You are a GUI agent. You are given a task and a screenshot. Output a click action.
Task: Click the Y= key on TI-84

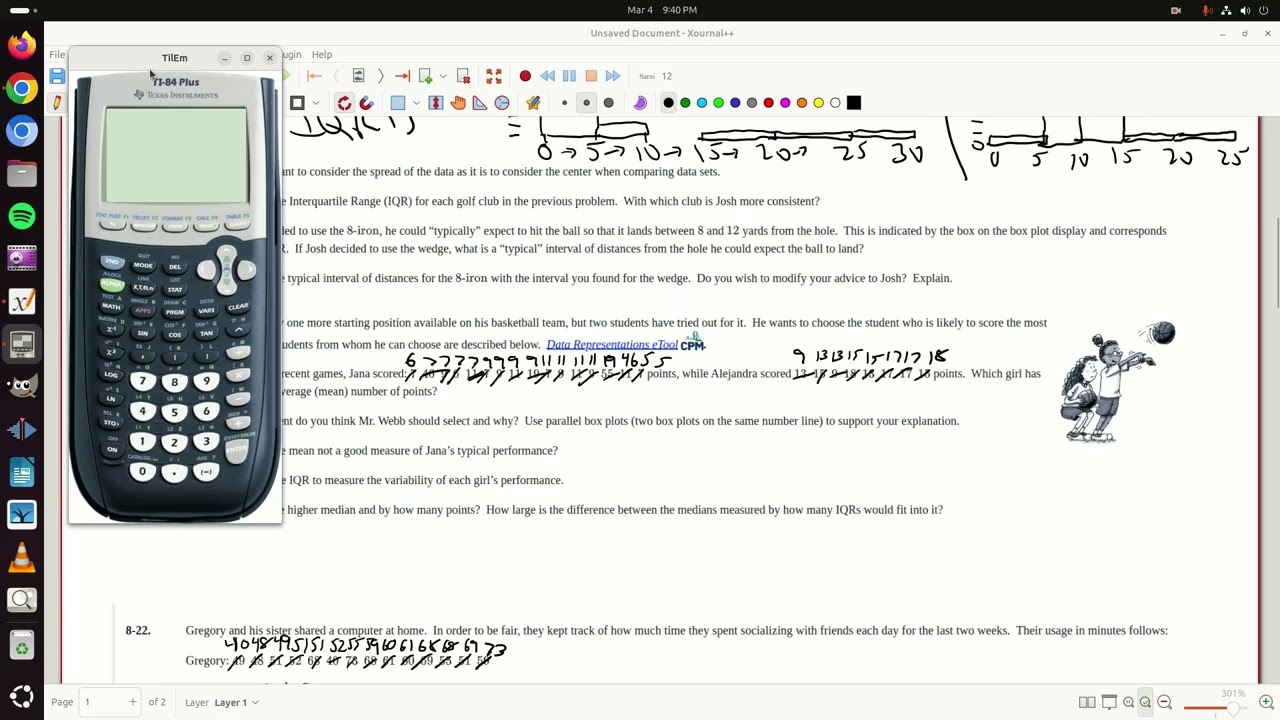(x=111, y=225)
